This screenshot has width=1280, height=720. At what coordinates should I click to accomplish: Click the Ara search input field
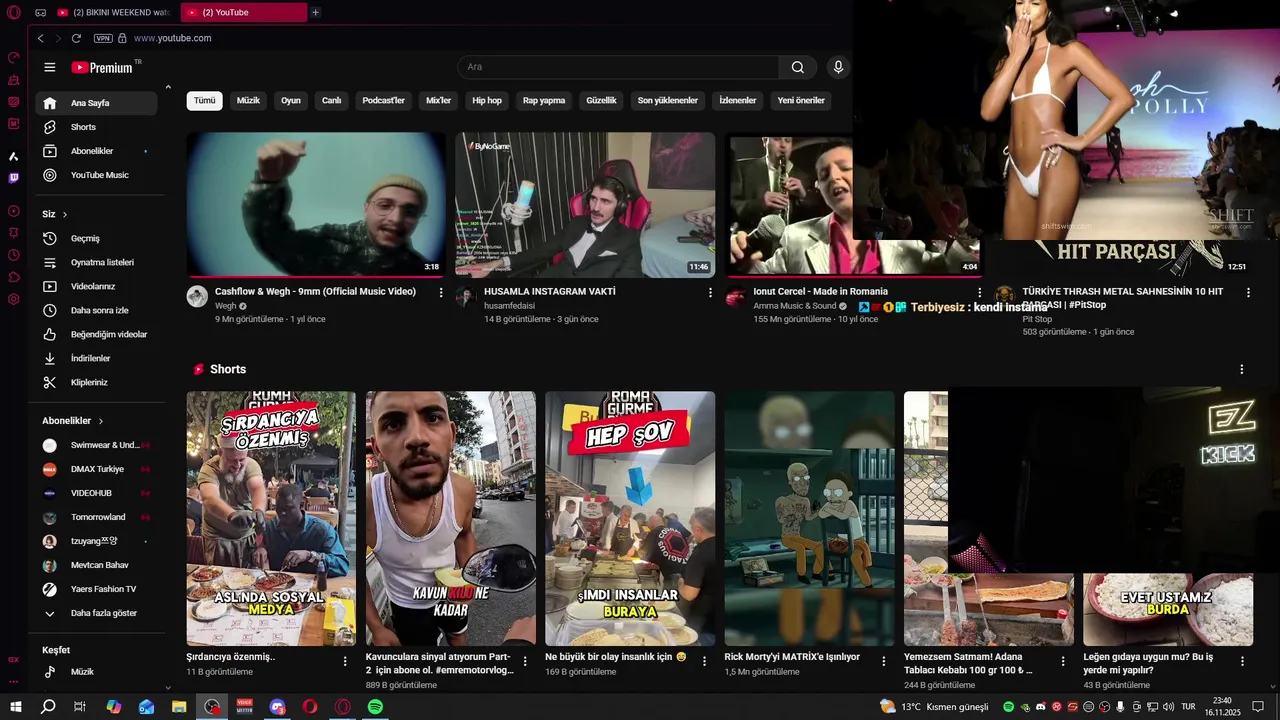tap(618, 67)
